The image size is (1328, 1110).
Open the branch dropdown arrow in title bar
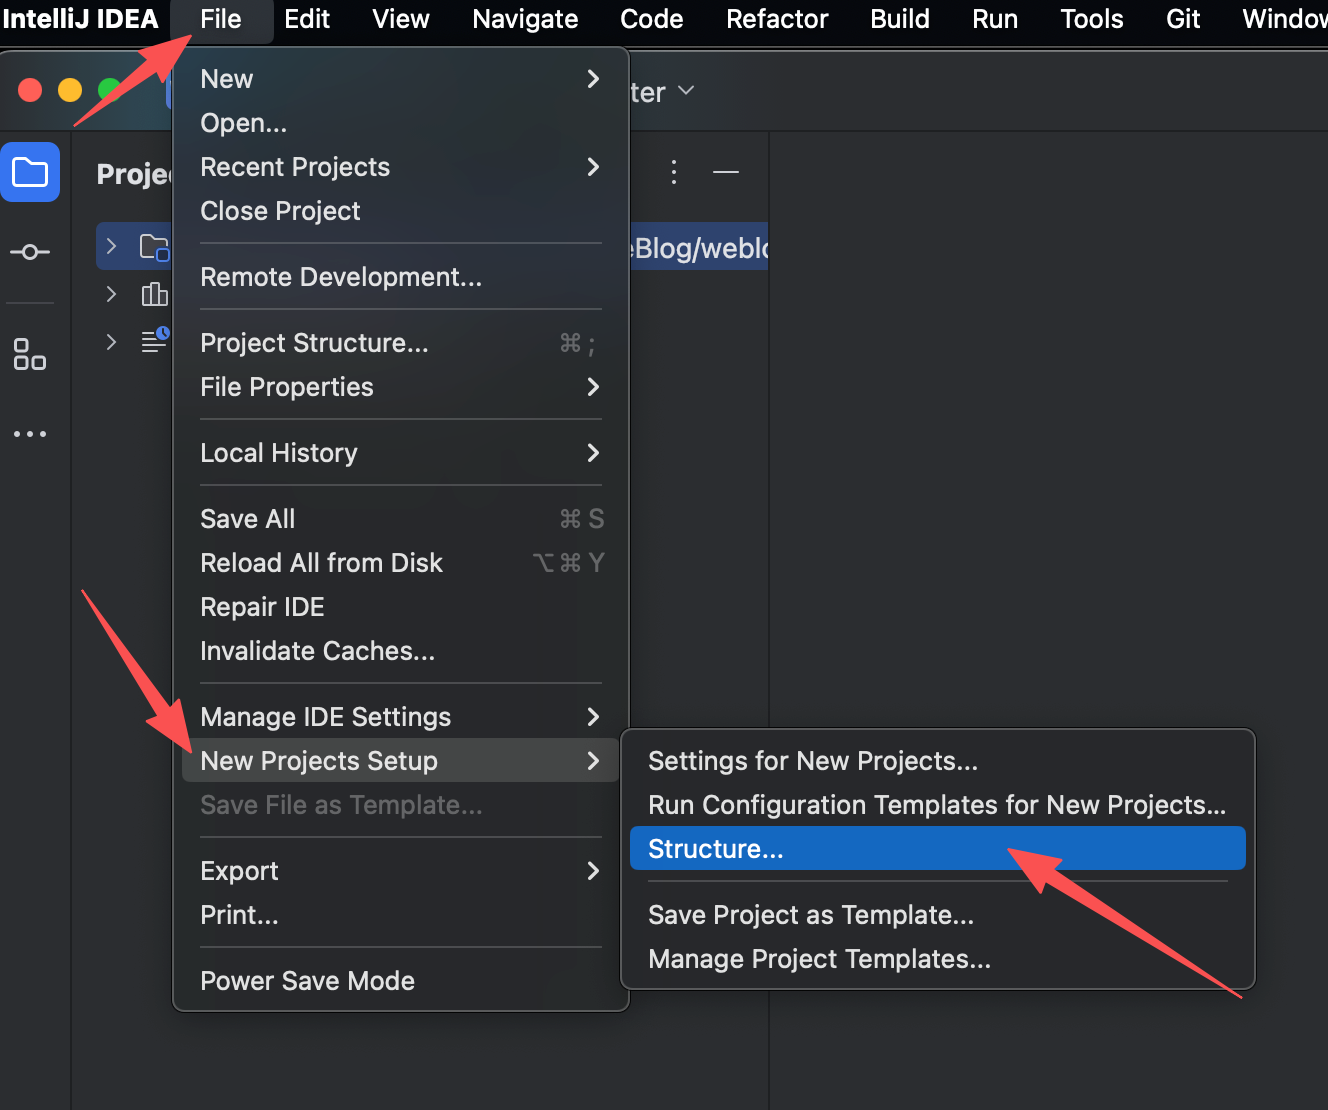coord(686,91)
